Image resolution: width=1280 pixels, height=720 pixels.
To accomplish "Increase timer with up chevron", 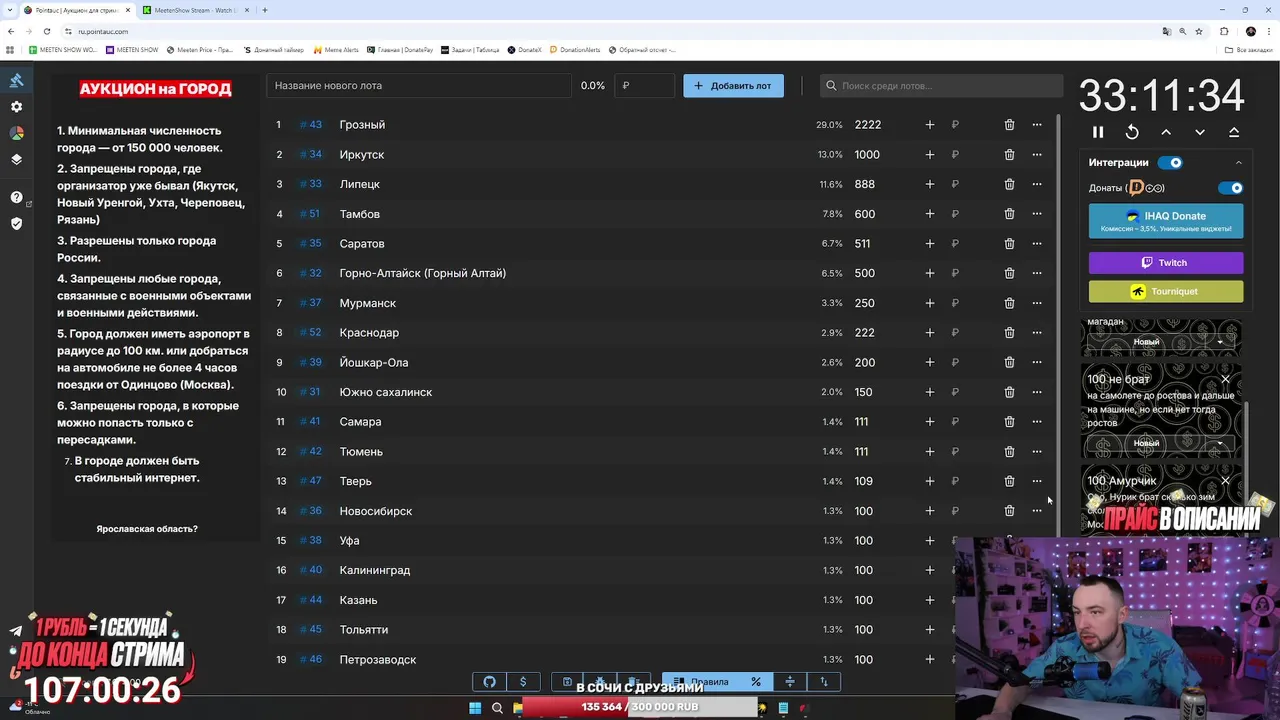I will pyautogui.click(x=1166, y=132).
